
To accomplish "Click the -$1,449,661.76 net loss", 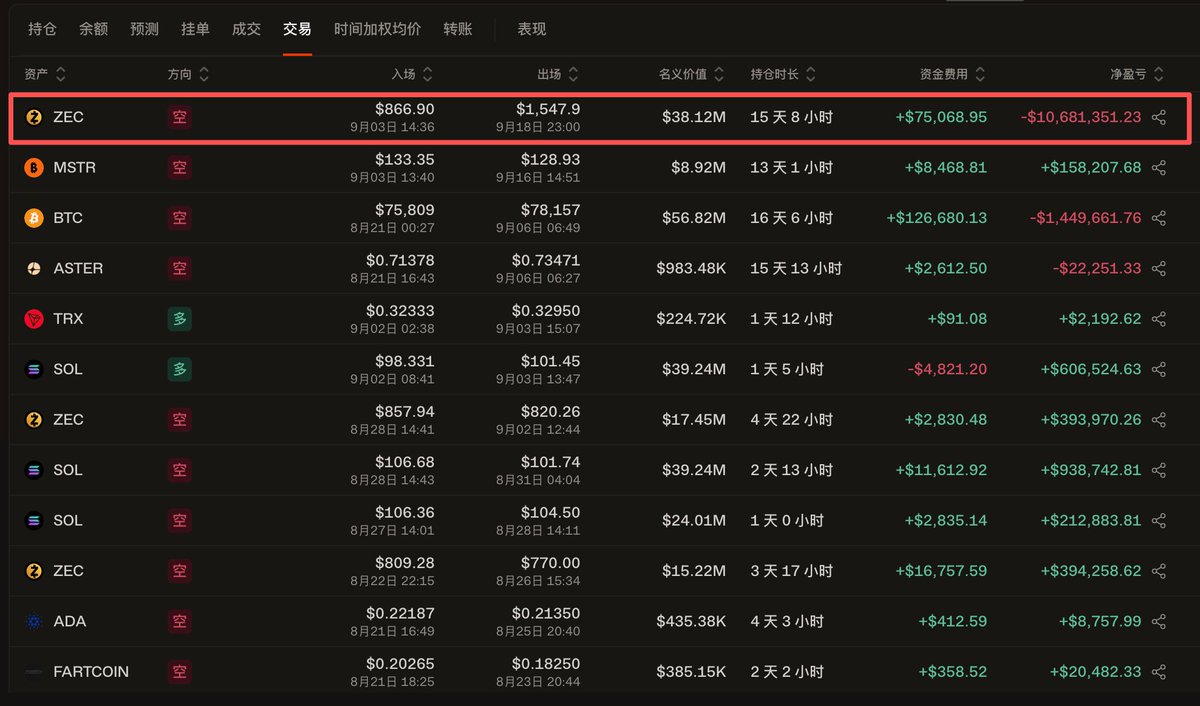I will (1086, 218).
